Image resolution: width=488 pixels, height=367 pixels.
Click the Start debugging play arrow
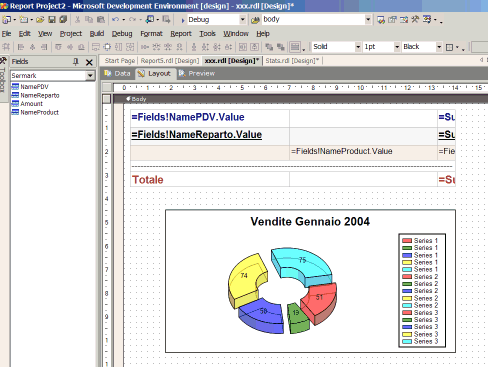(x=183, y=20)
